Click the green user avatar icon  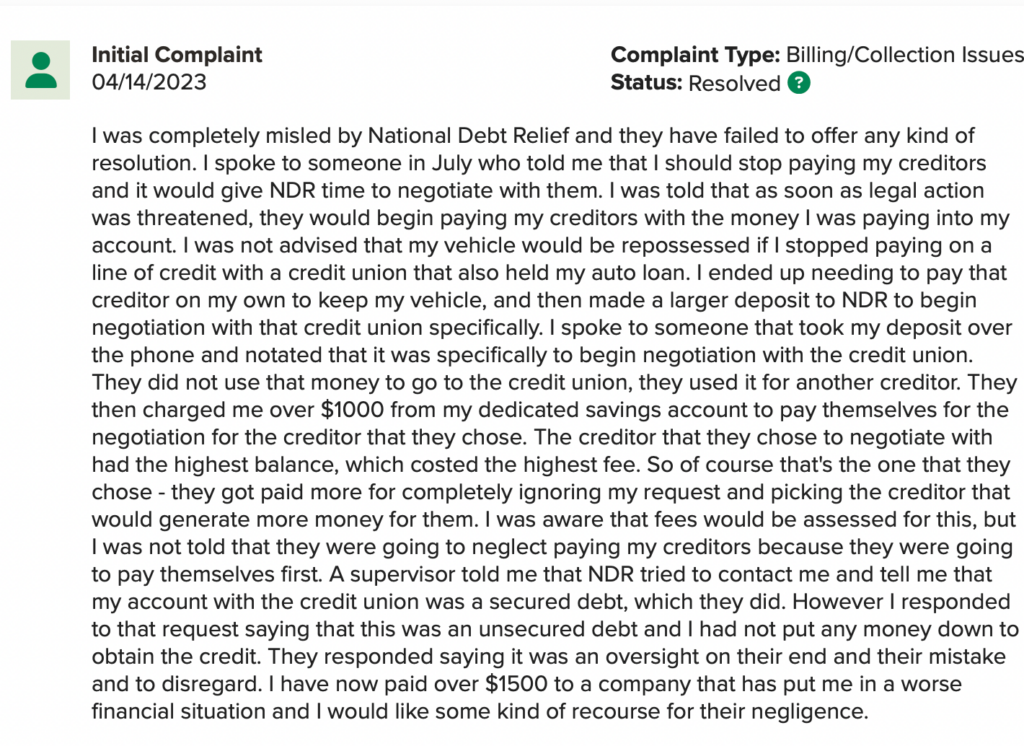[40, 70]
